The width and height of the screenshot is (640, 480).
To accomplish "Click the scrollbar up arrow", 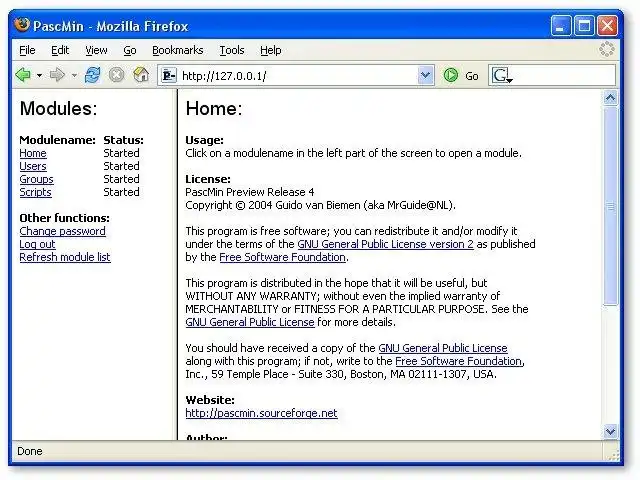I will [610, 98].
